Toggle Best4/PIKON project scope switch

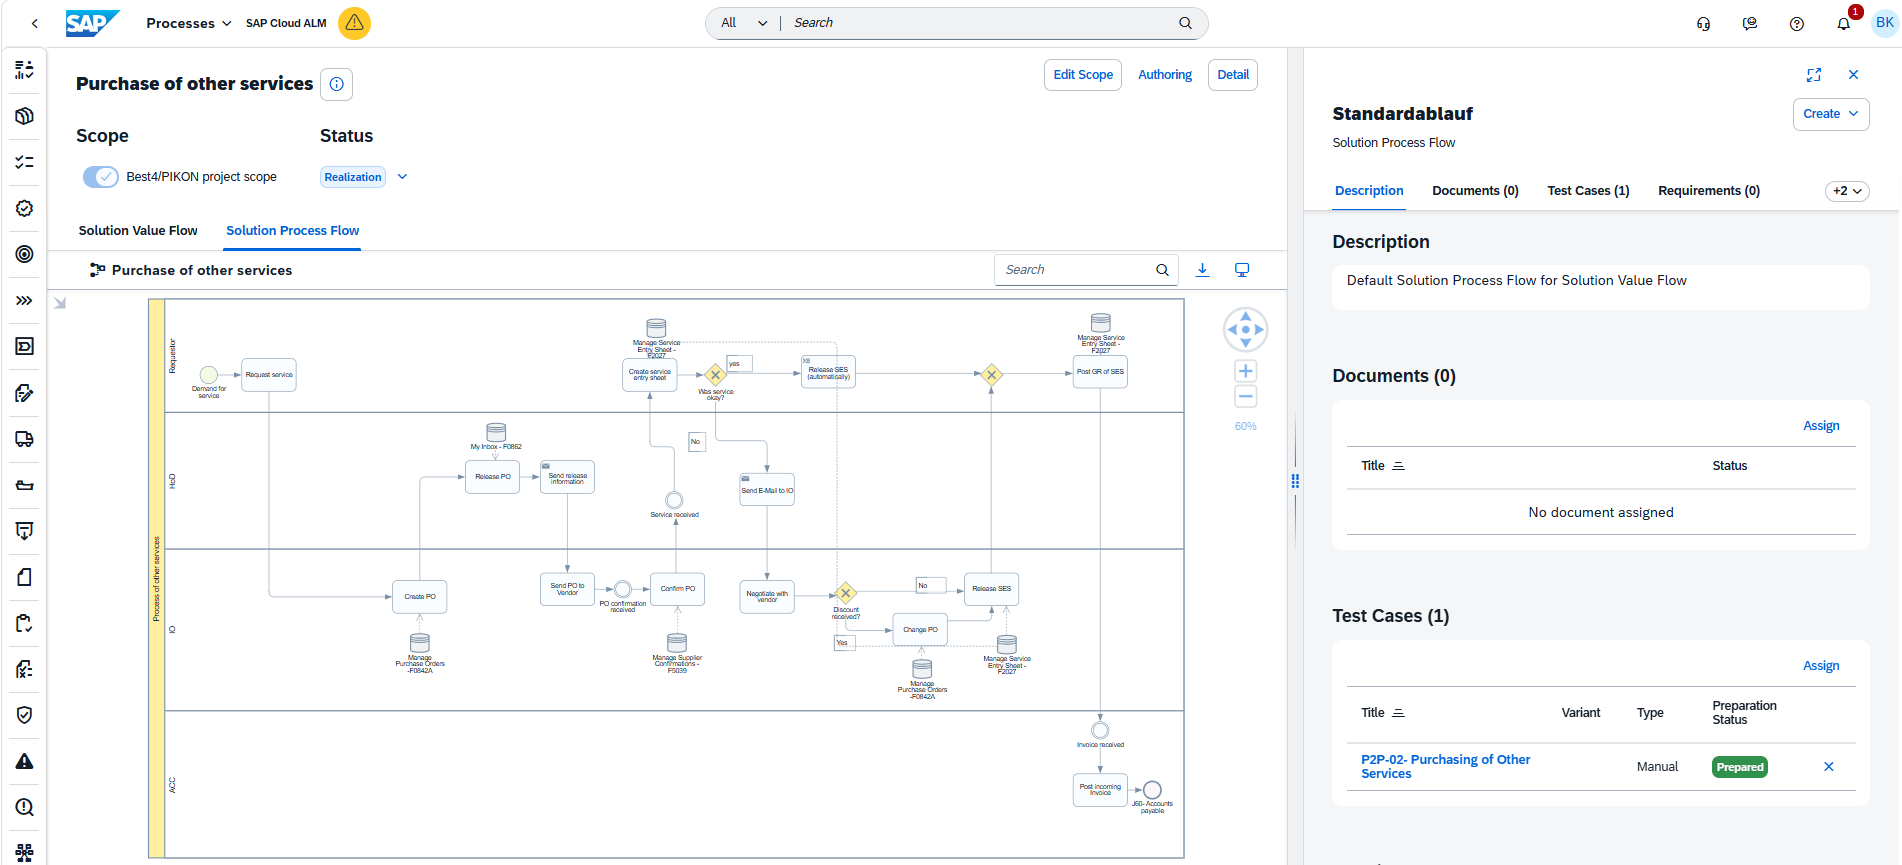101,177
